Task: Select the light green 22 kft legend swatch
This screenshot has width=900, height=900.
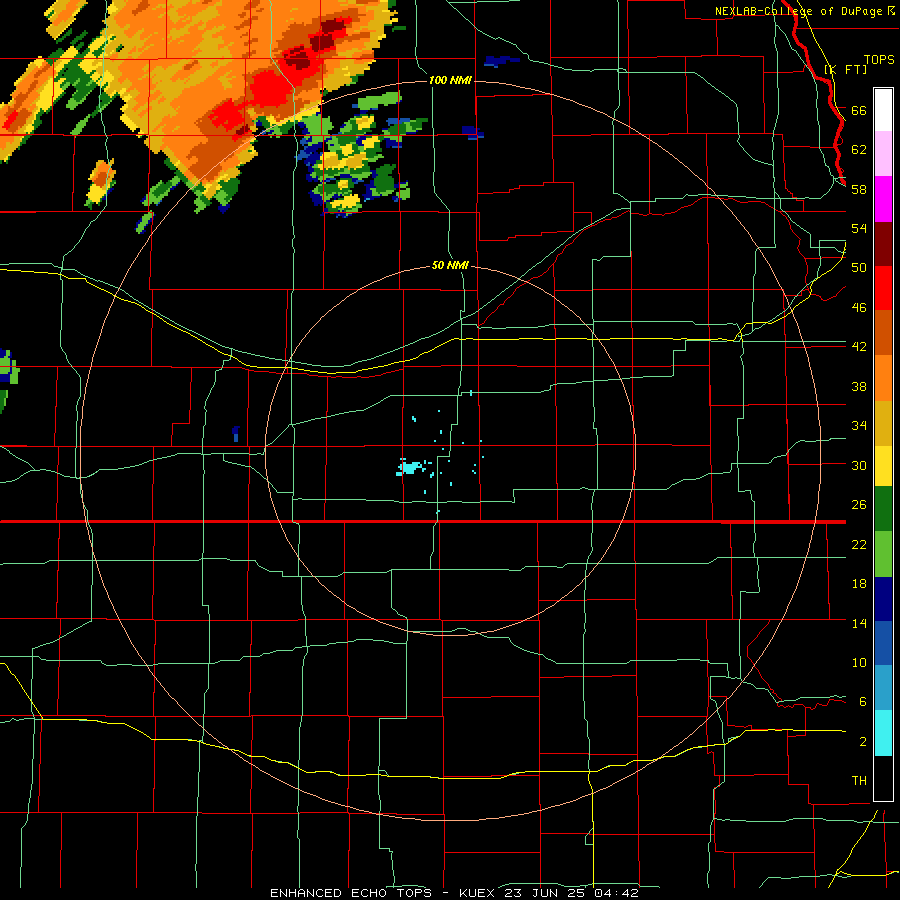Action: 883,554
